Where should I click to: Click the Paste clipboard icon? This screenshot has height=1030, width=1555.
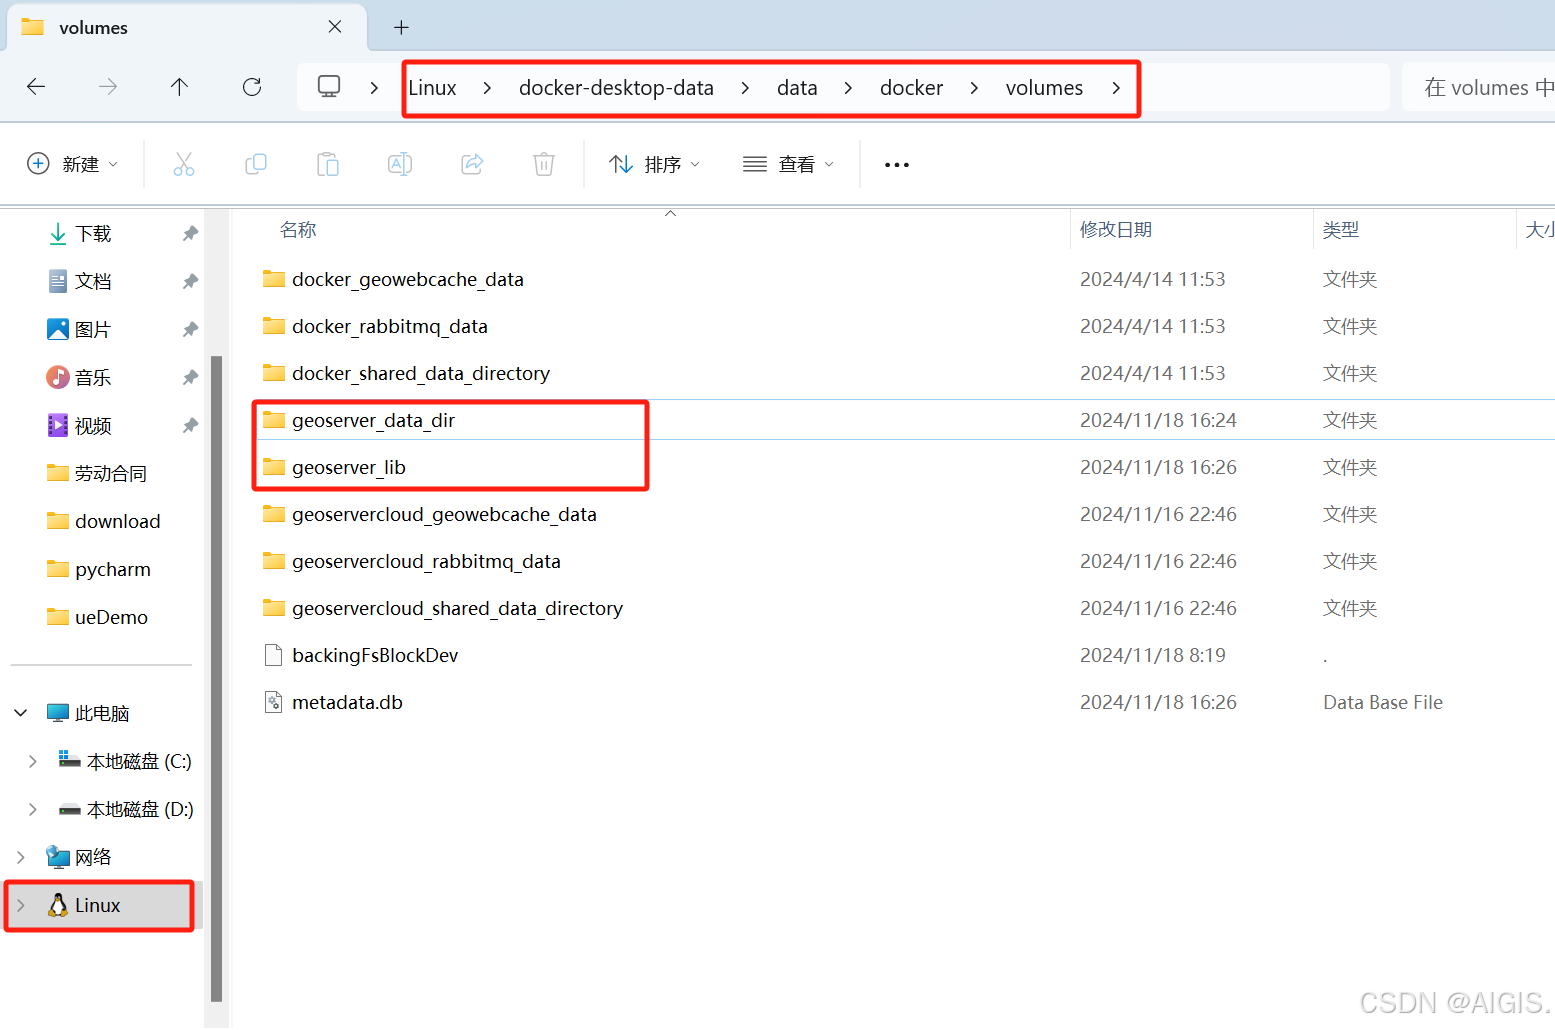tap(328, 164)
